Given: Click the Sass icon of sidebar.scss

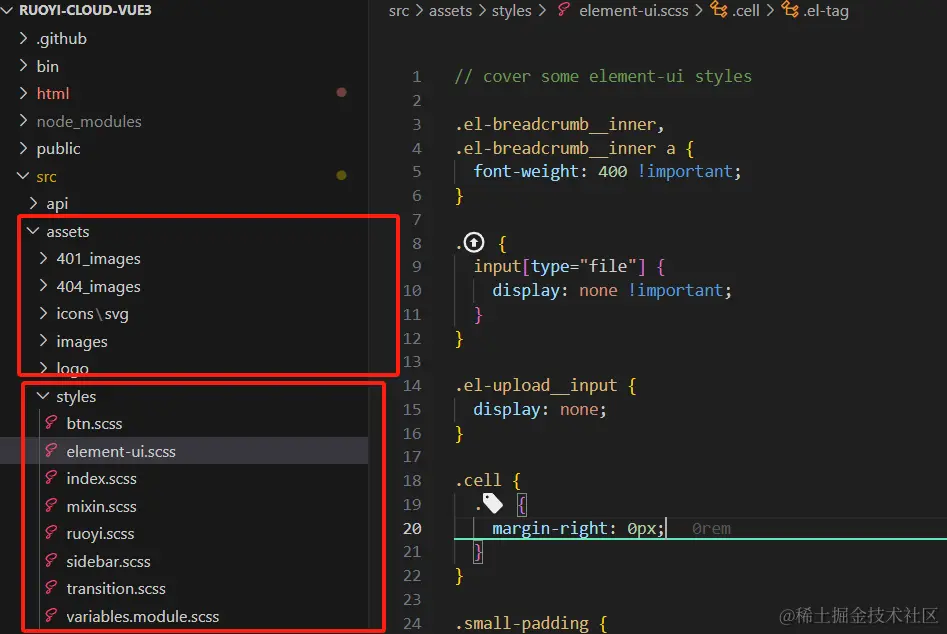Looking at the screenshot, I should tap(51, 560).
